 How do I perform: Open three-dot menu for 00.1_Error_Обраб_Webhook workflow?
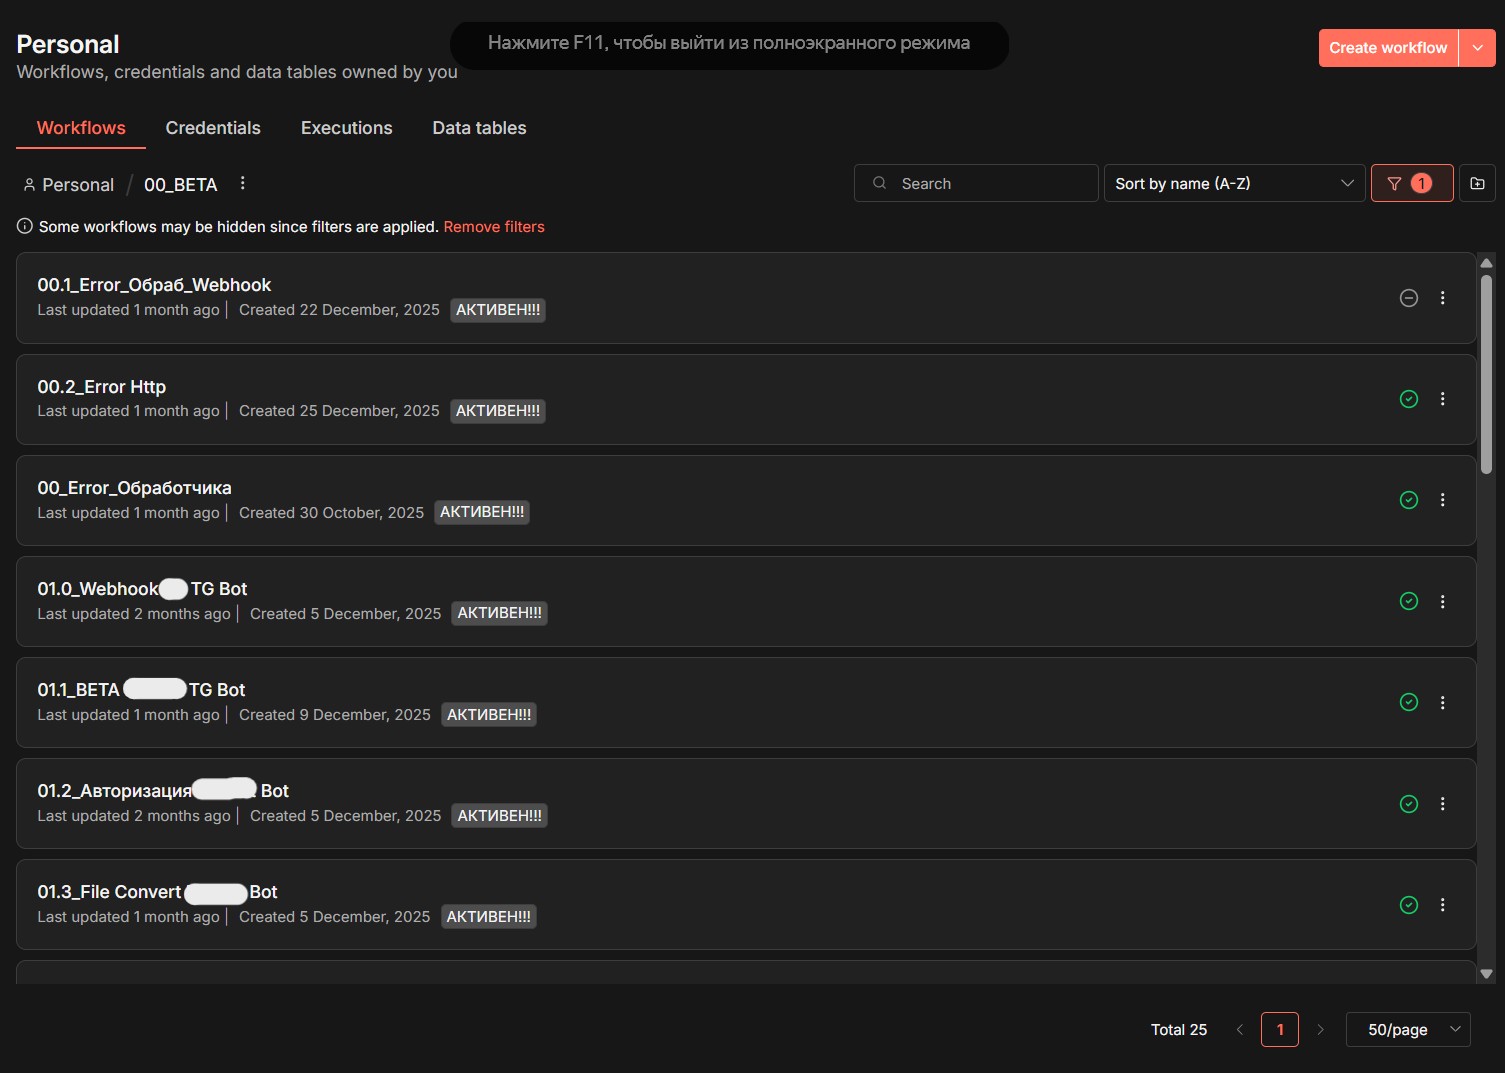pyautogui.click(x=1442, y=298)
